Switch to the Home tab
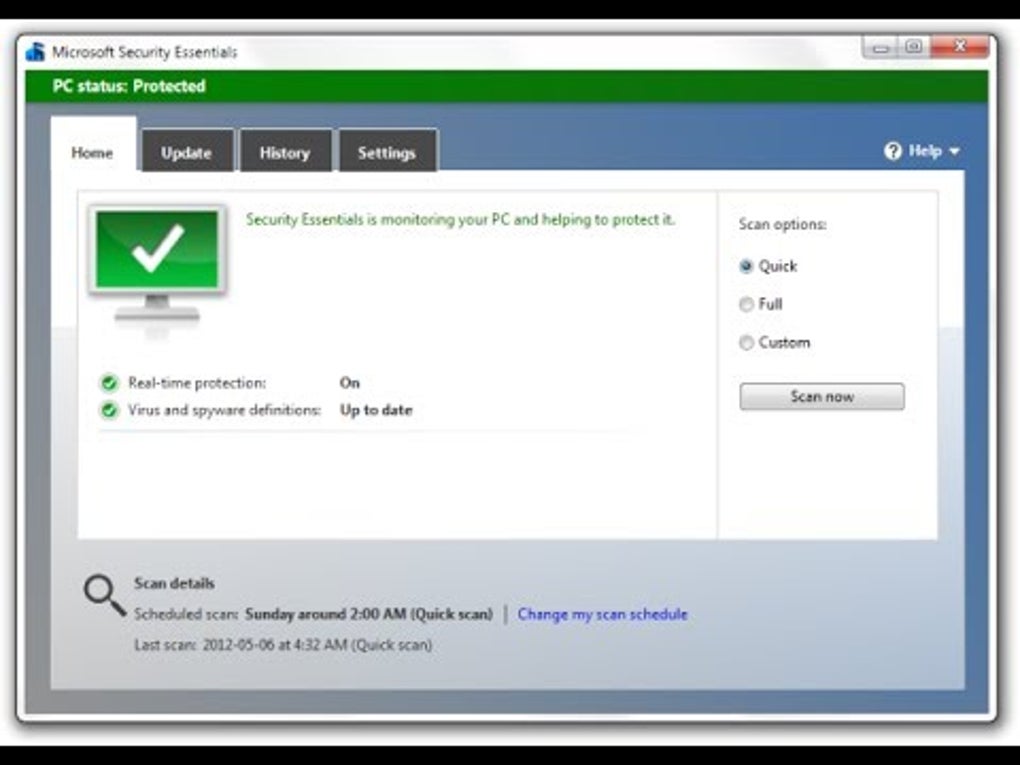Viewport: 1020px width, 765px height. click(93, 145)
